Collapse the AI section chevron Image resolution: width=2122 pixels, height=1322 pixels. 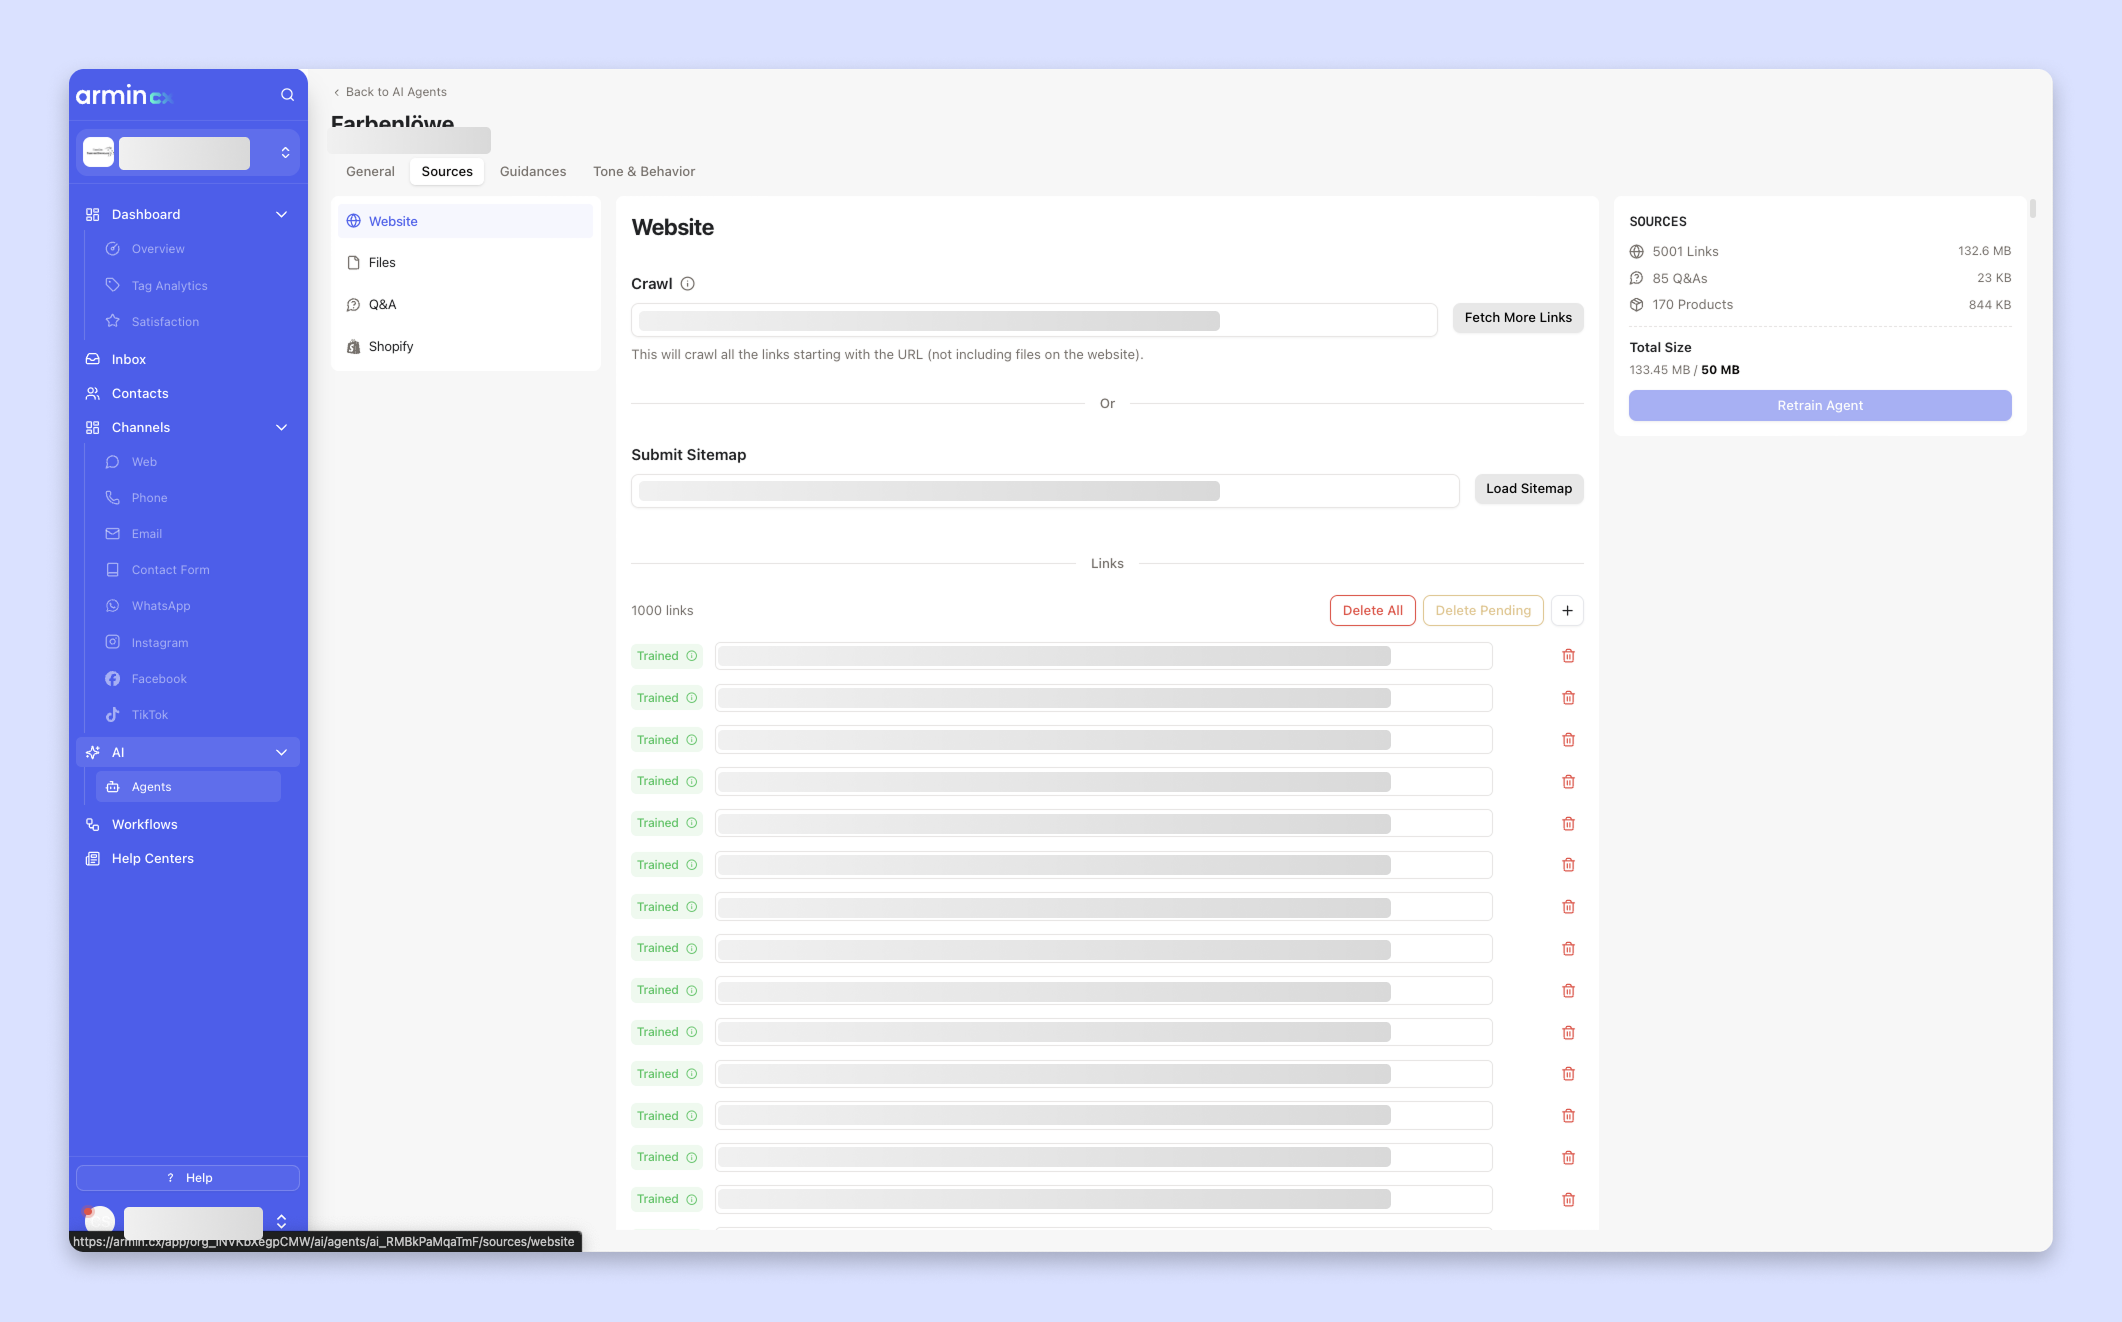coord(281,752)
